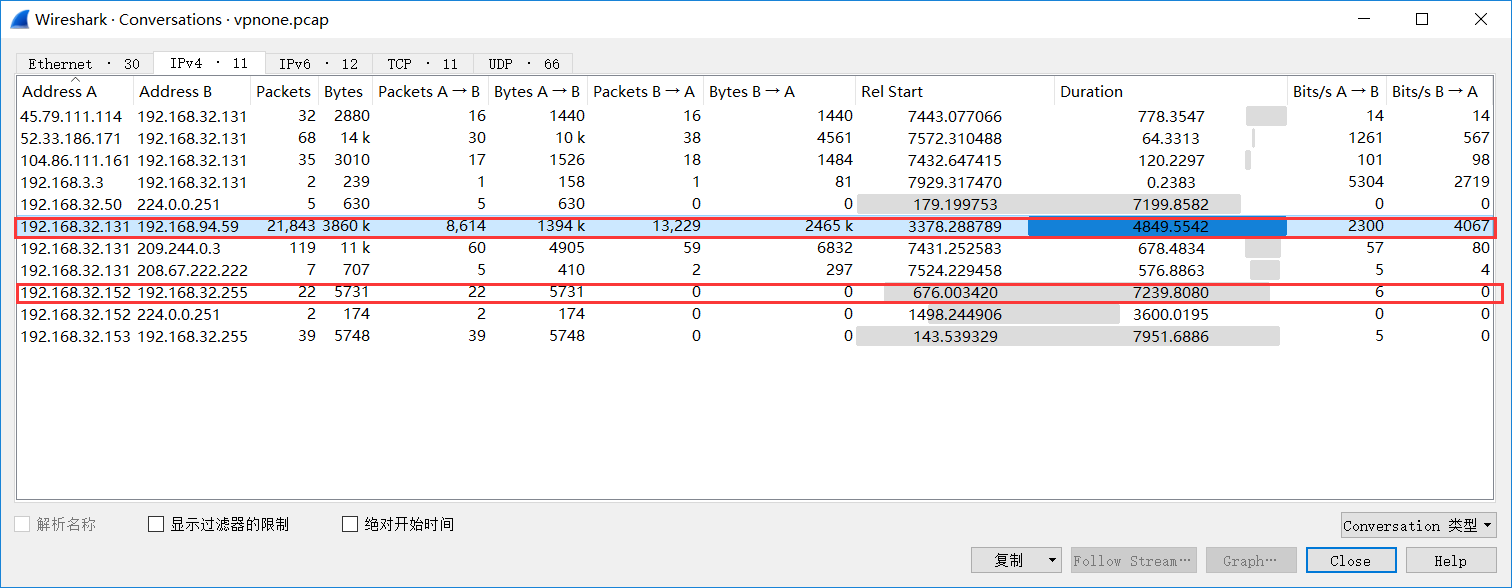
Task: Click the Wireshark shark fin icon
Action: pyautogui.click(x=19, y=19)
